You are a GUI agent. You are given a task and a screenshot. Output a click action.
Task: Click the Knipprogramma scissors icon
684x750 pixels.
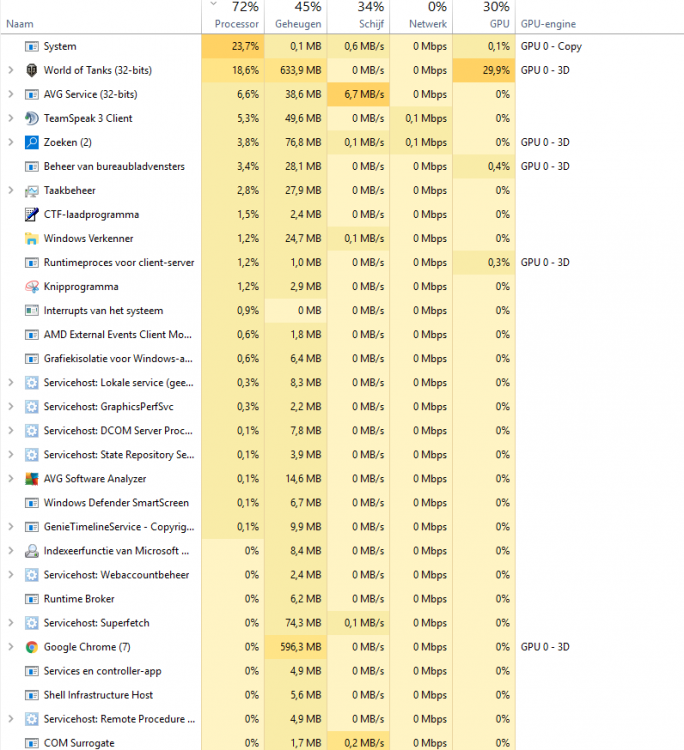point(31,287)
